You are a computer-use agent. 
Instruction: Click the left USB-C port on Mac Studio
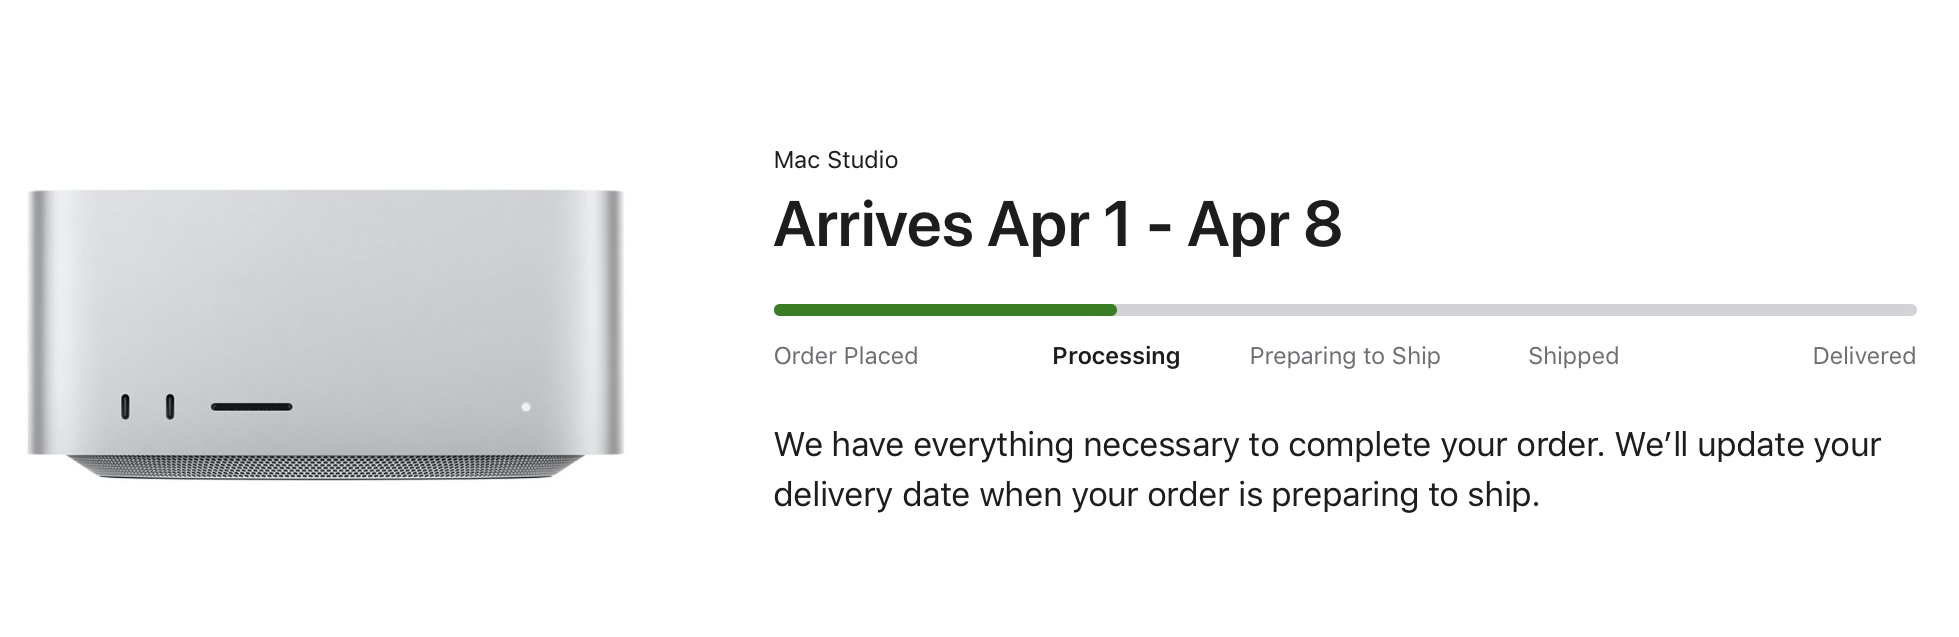tap(125, 407)
